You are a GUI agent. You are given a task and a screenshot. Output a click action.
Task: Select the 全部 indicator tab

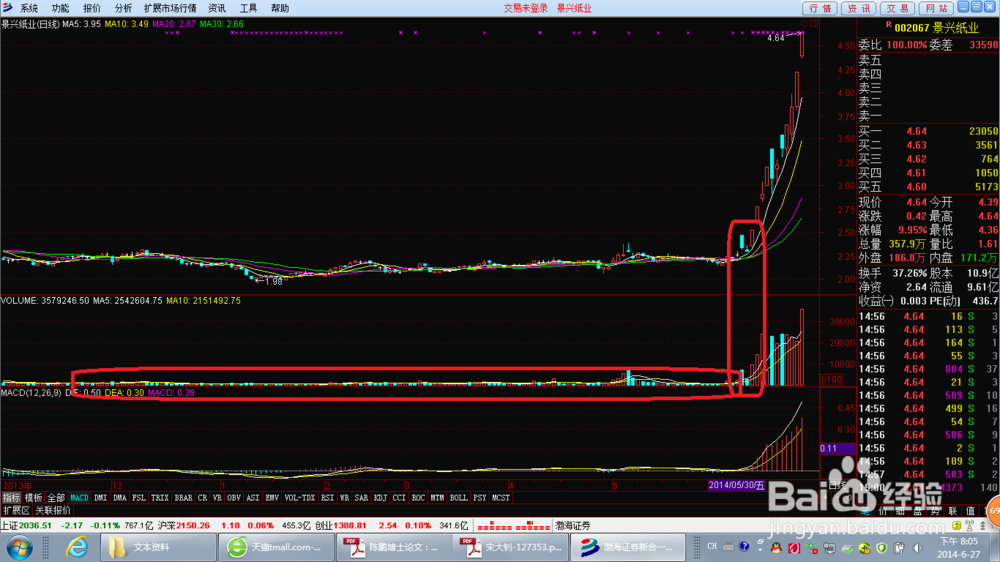coord(55,498)
